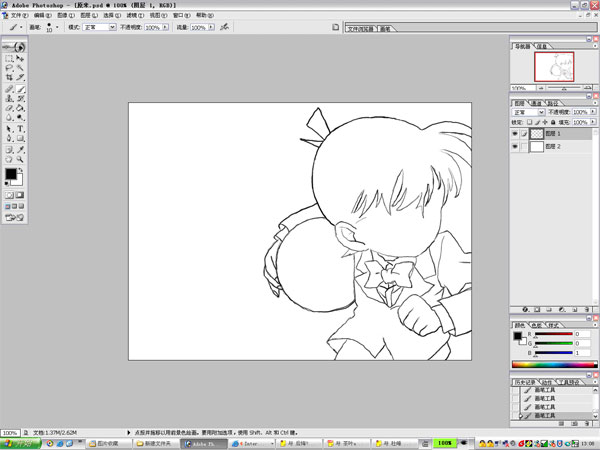This screenshot has height=450, width=600.
Task: Switch to Standard edit mode
Action: (x=9, y=195)
